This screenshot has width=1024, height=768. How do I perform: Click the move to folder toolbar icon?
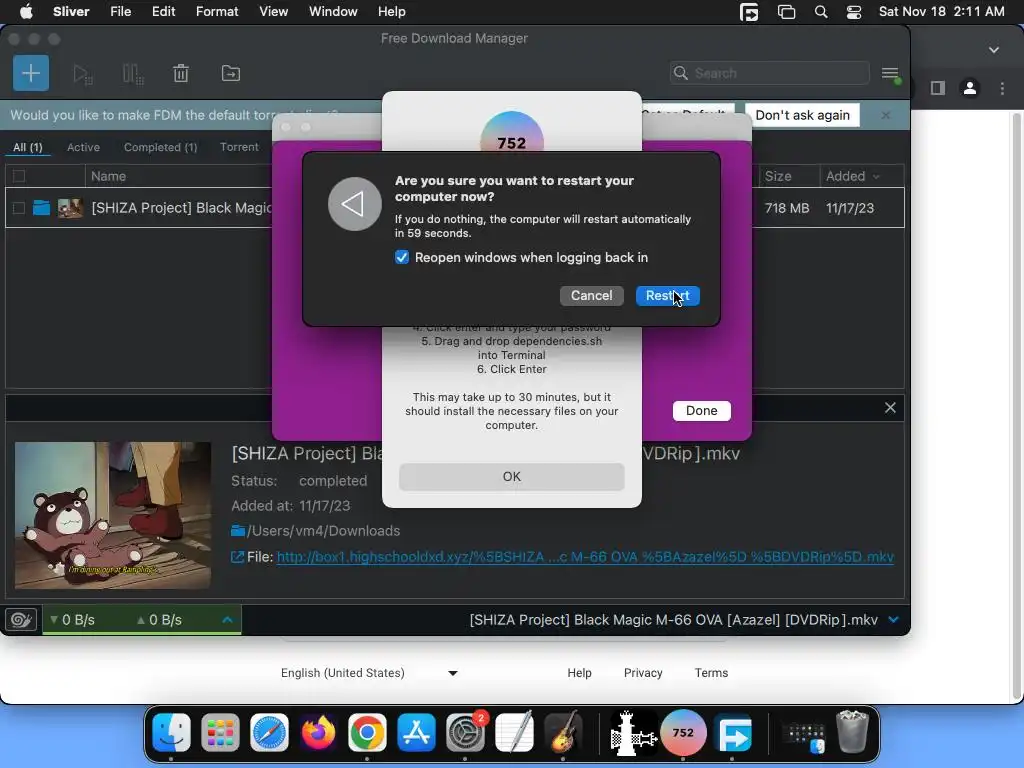231,73
